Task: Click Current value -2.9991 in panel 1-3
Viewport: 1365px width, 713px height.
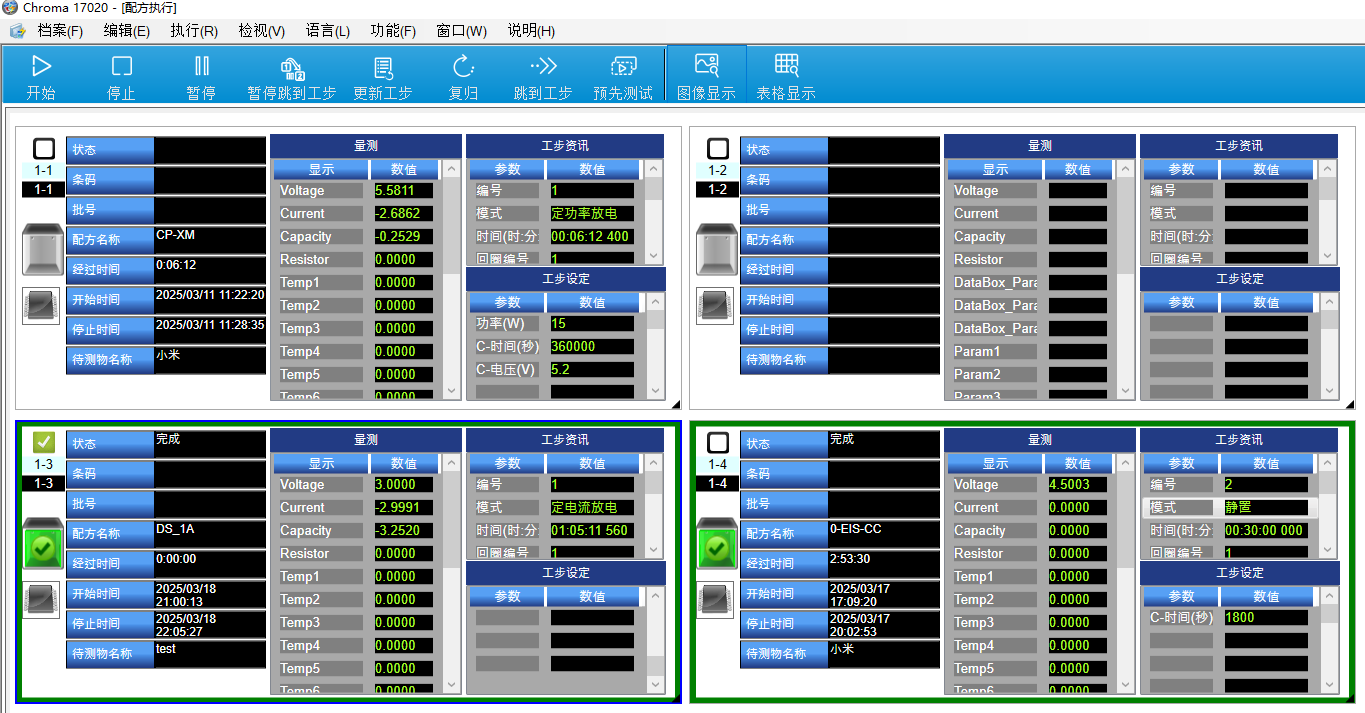Action: click(404, 507)
